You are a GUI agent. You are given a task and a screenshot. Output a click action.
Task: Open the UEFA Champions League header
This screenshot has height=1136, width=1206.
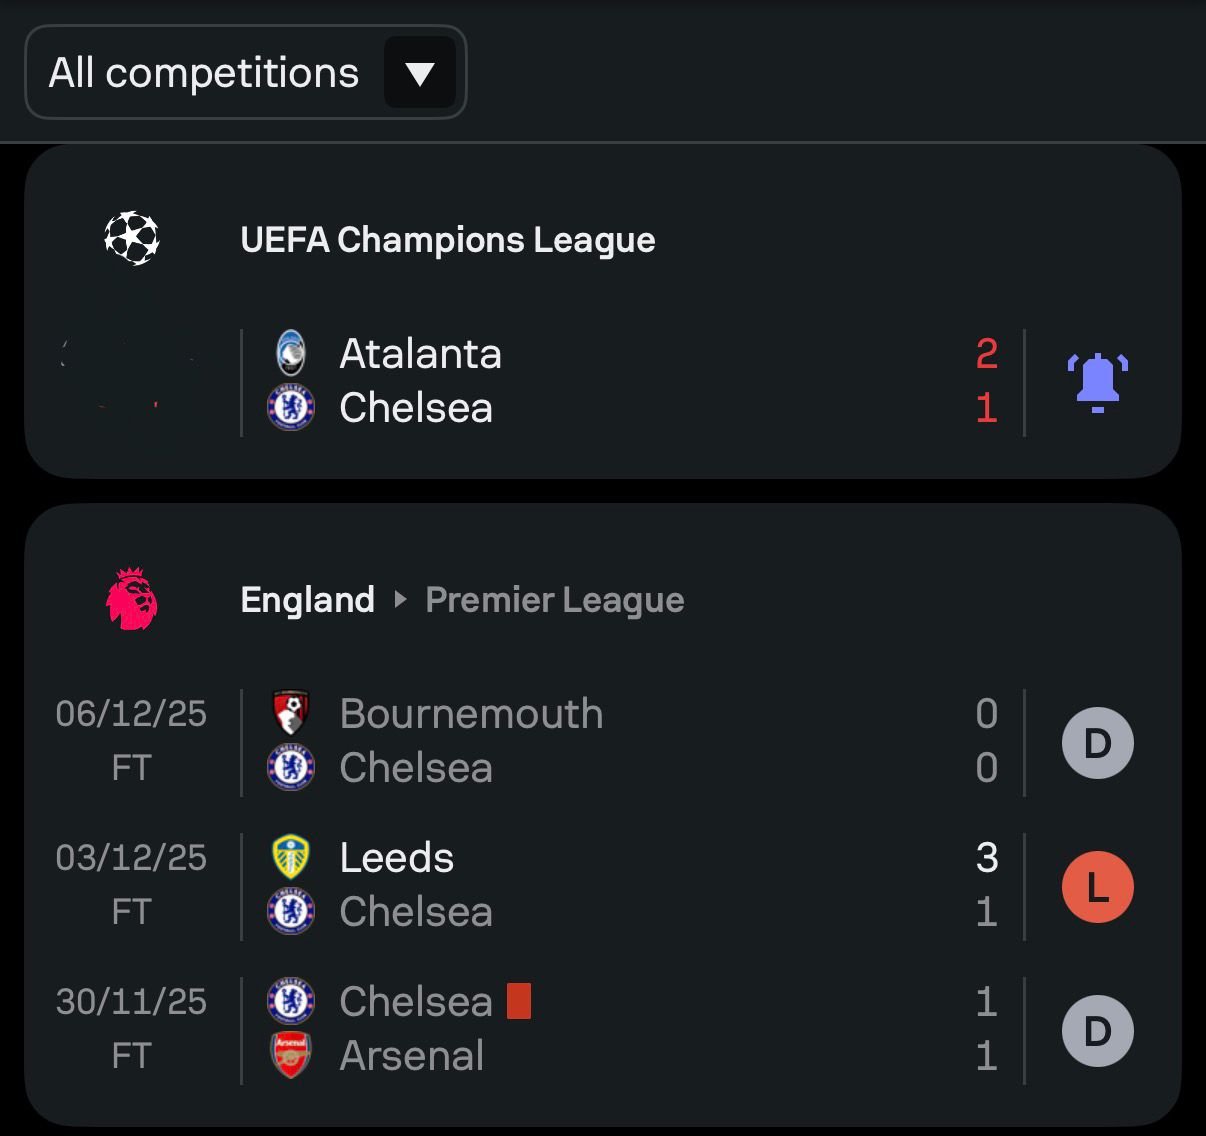(x=447, y=240)
